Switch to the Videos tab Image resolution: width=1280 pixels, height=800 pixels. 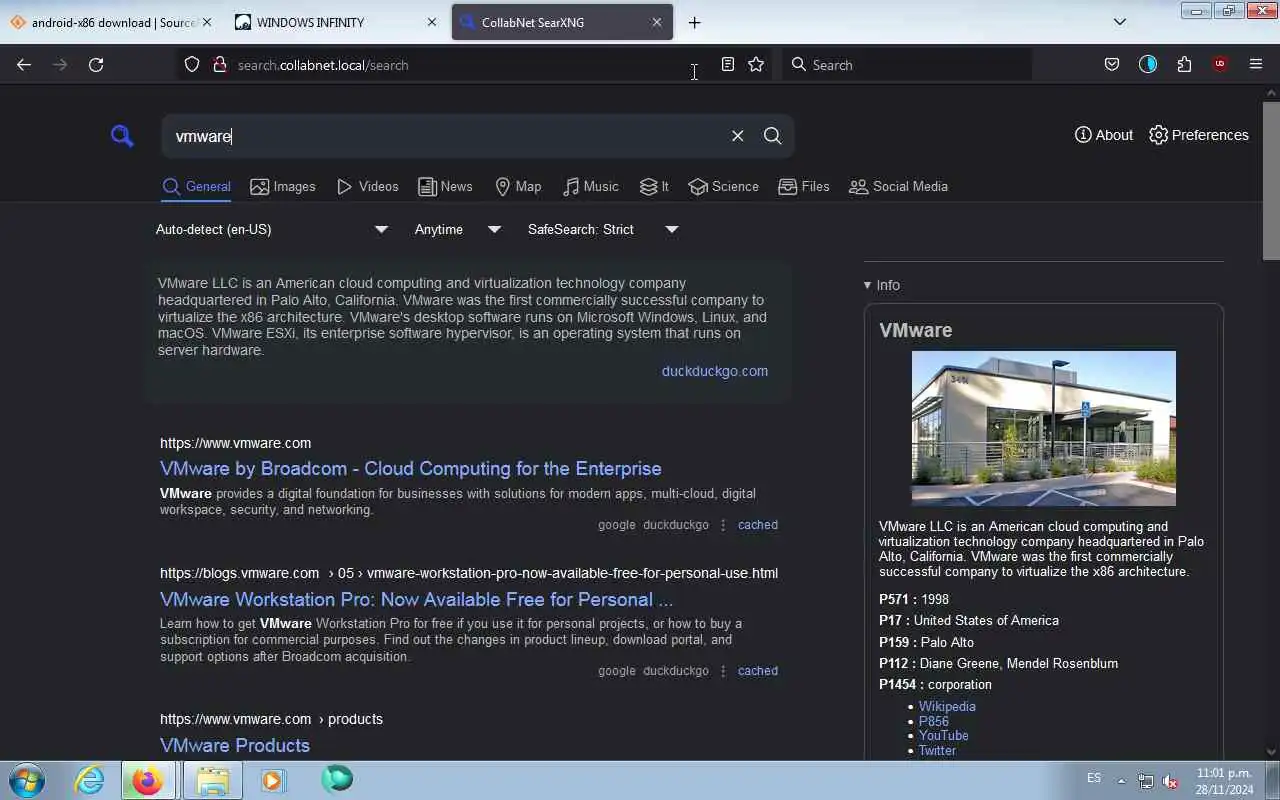367,187
